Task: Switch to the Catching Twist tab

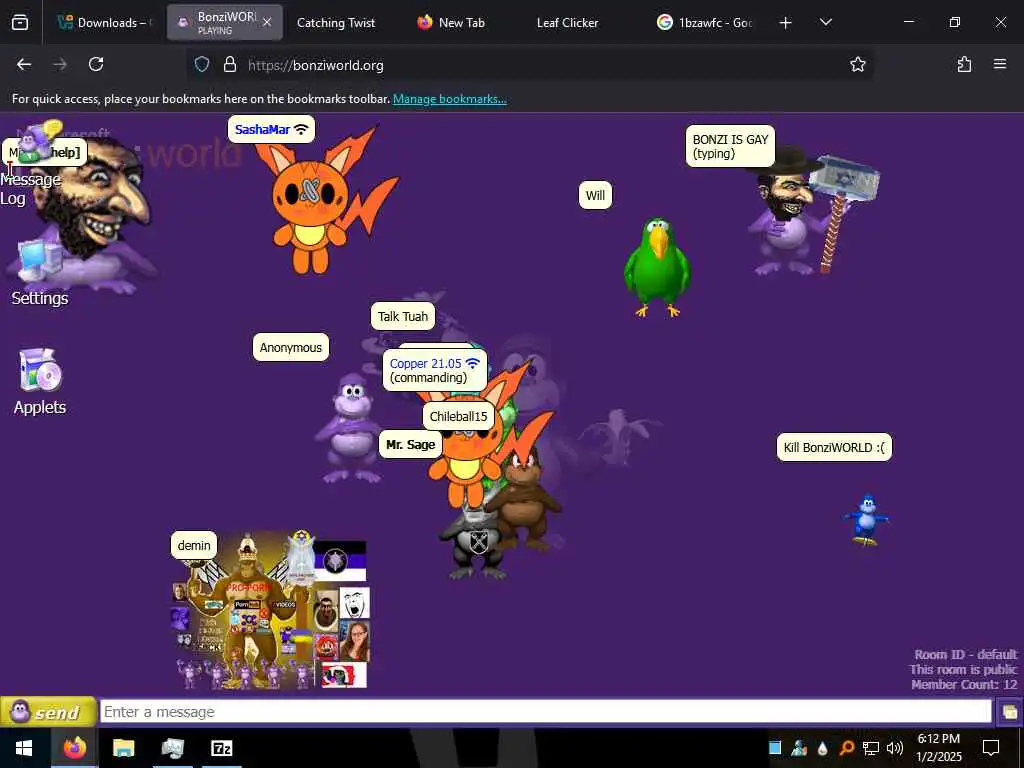Action: [x=336, y=23]
